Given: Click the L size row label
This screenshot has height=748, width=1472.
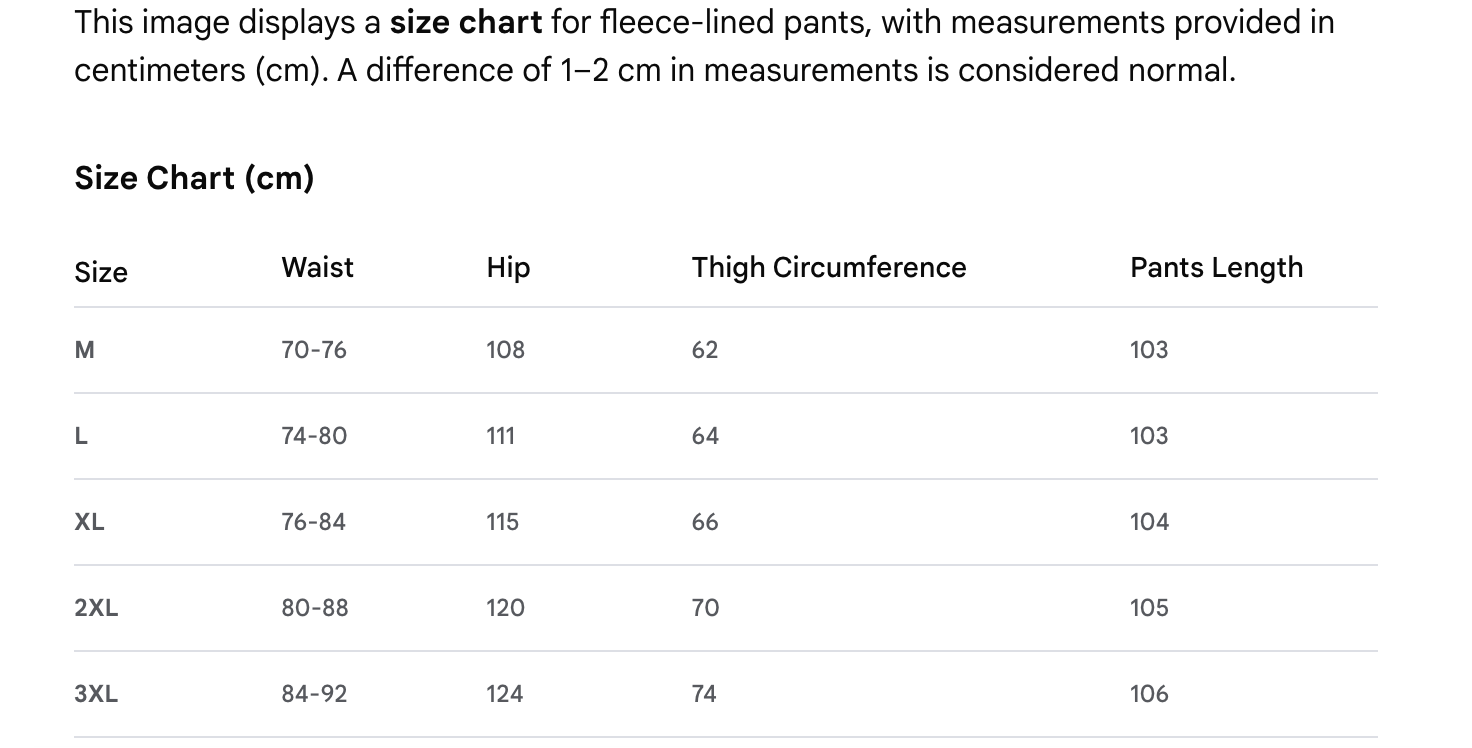Looking at the screenshot, I should click(x=81, y=436).
